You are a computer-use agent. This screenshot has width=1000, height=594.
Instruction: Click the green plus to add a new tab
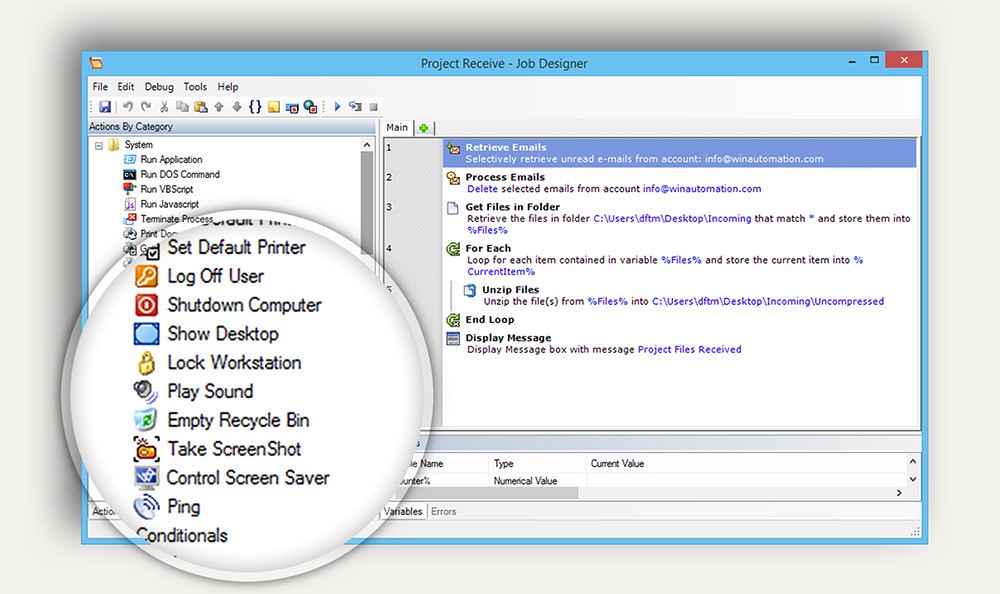point(423,127)
